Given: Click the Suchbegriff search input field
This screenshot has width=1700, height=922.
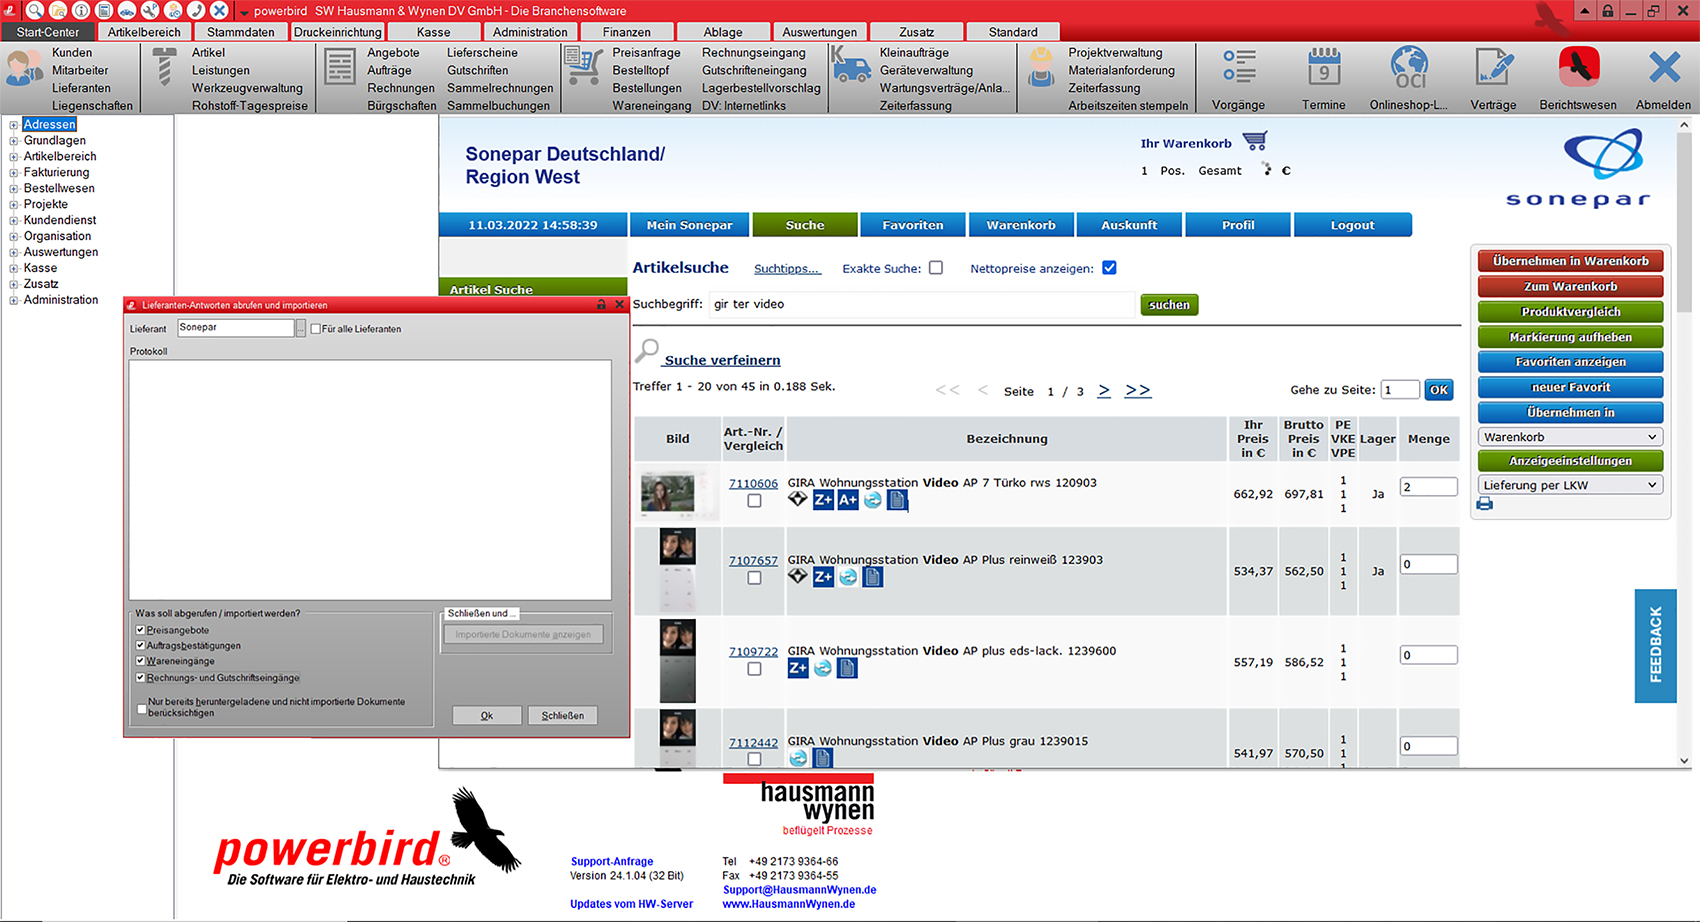Looking at the screenshot, I should (922, 304).
